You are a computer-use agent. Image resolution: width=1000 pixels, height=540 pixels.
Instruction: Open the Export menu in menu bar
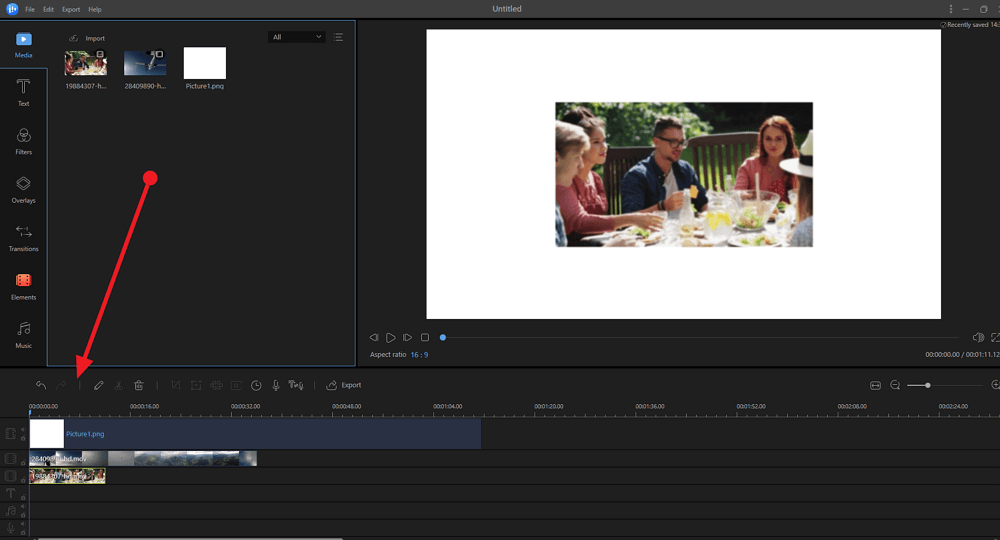click(x=71, y=9)
